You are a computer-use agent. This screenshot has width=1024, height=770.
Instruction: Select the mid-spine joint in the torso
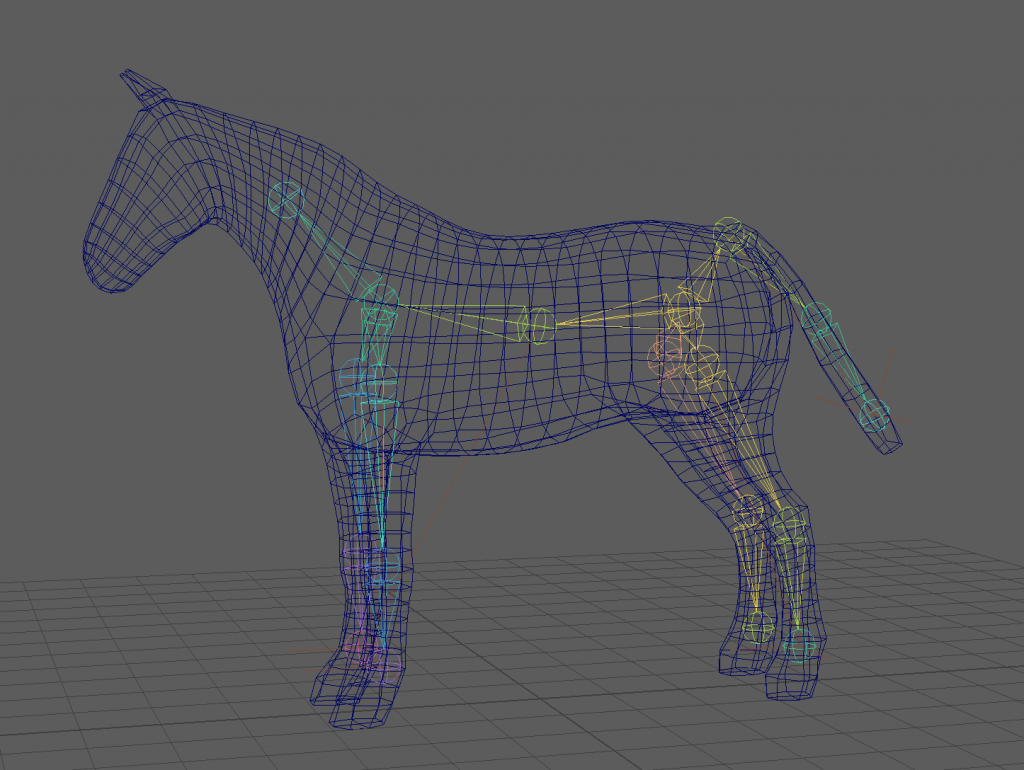click(540, 324)
